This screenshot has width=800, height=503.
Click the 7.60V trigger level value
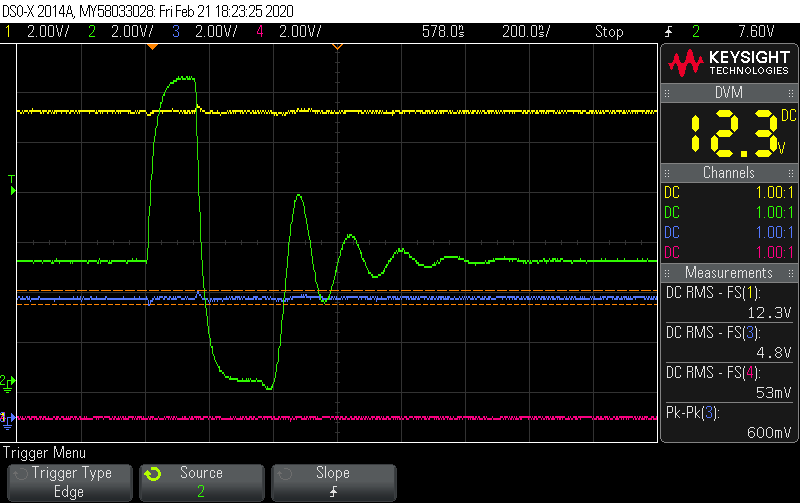pyautogui.click(x=756, y=32)
